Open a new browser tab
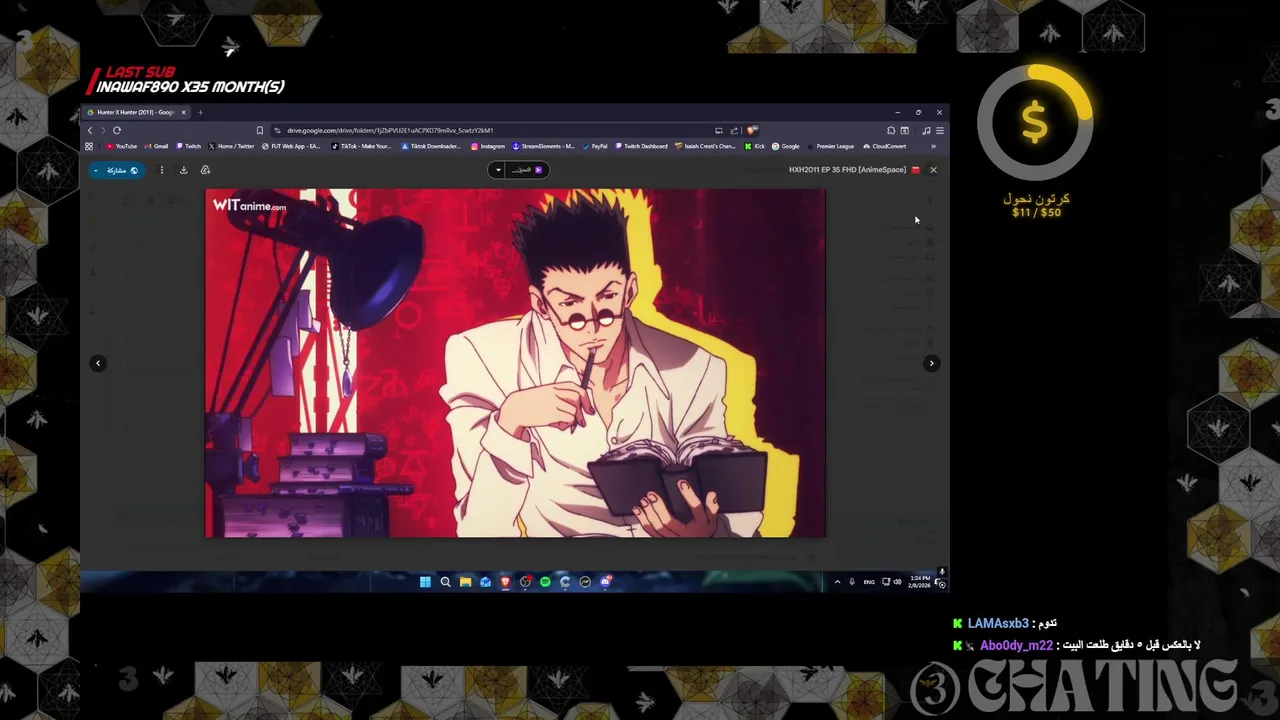 coord(200,112)
